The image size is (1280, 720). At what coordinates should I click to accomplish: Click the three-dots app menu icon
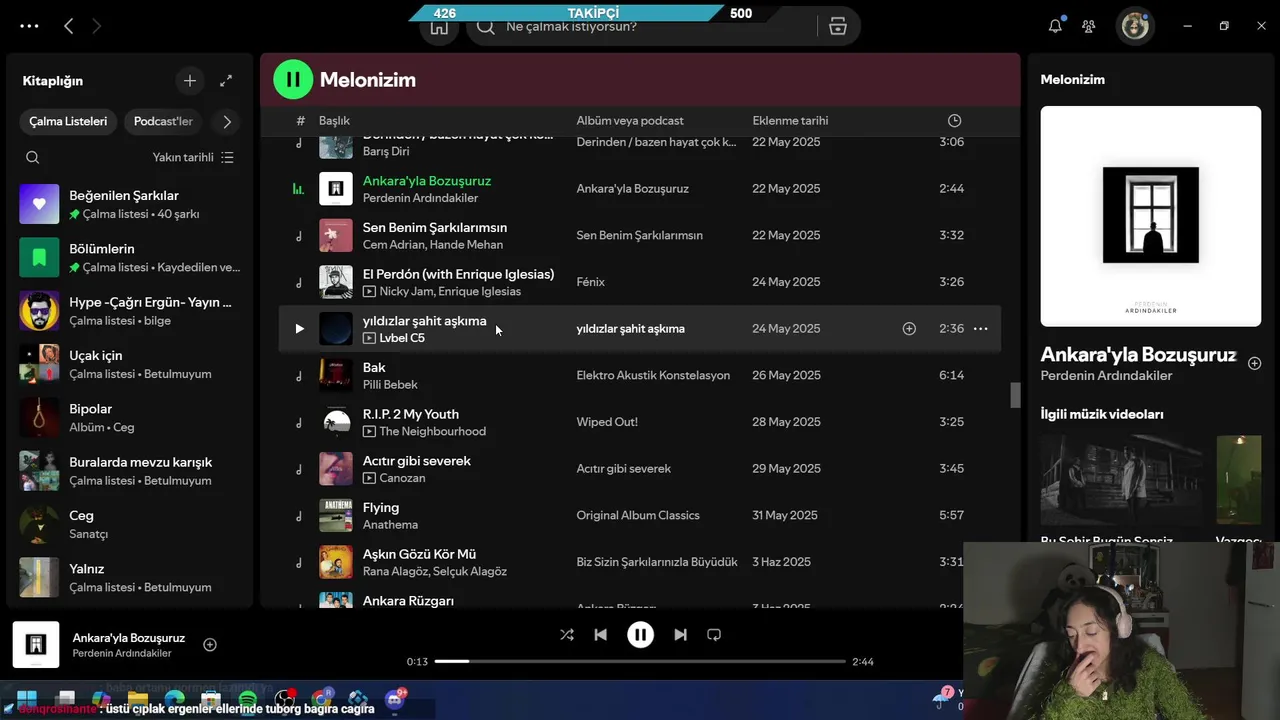coord(29,26)
